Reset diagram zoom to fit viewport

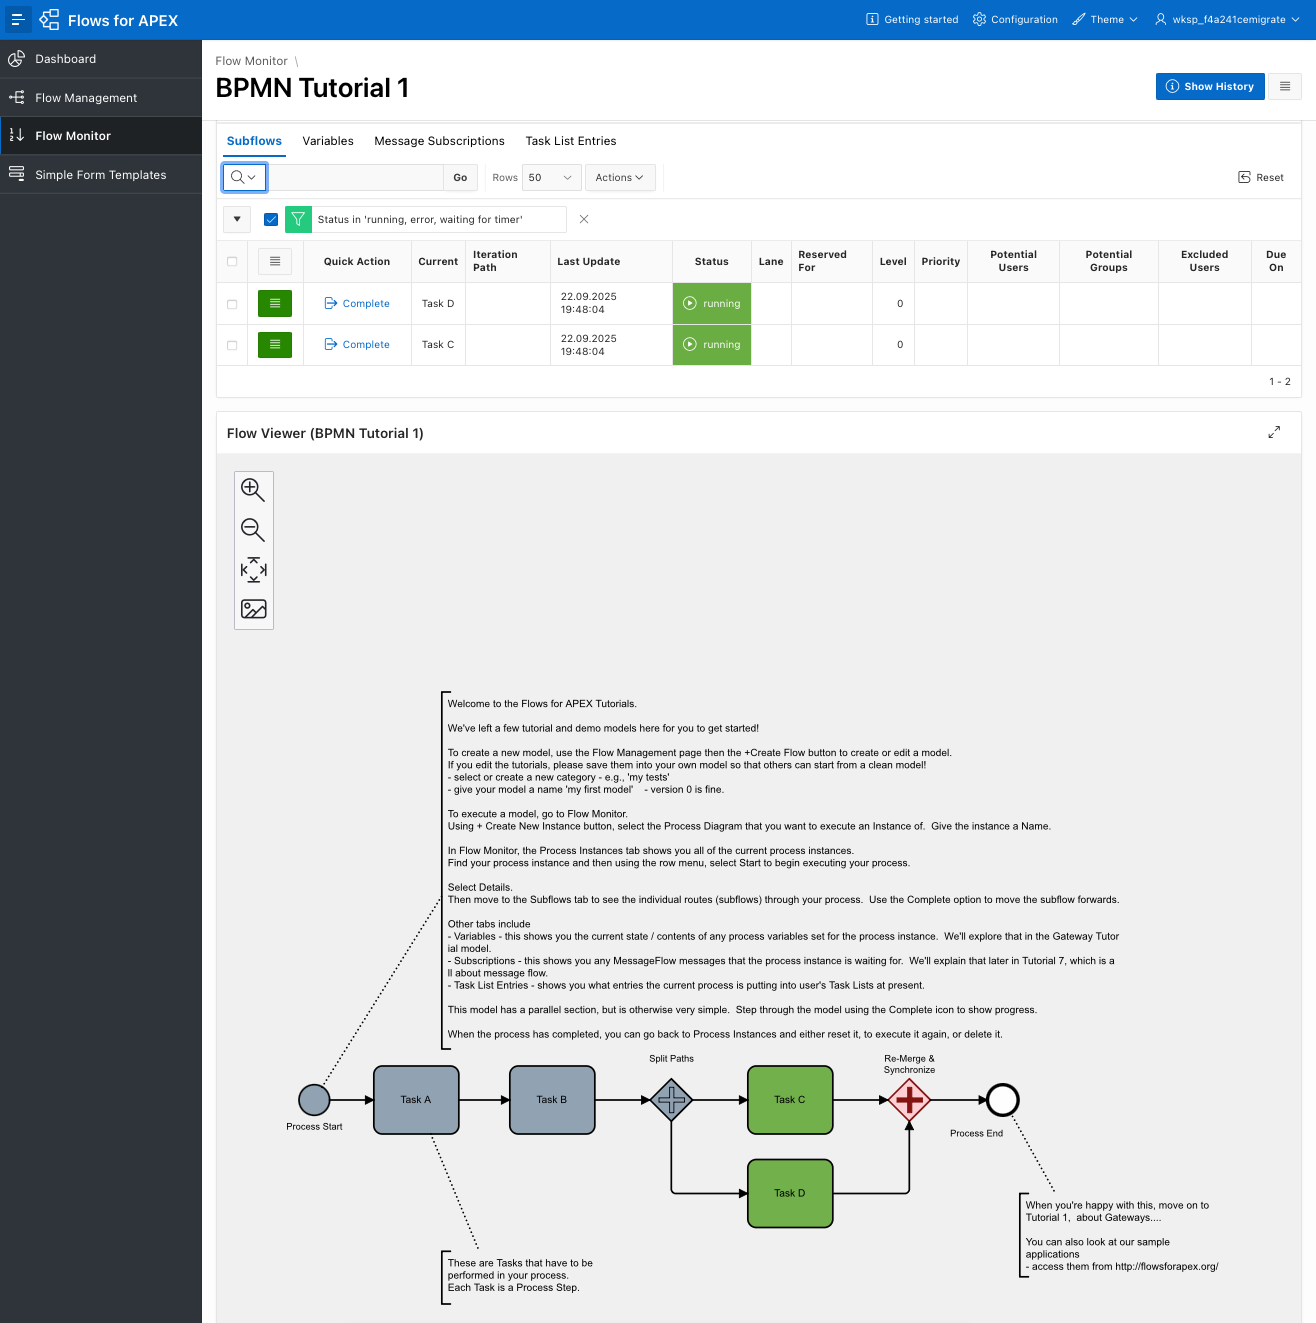coord(253,570)
